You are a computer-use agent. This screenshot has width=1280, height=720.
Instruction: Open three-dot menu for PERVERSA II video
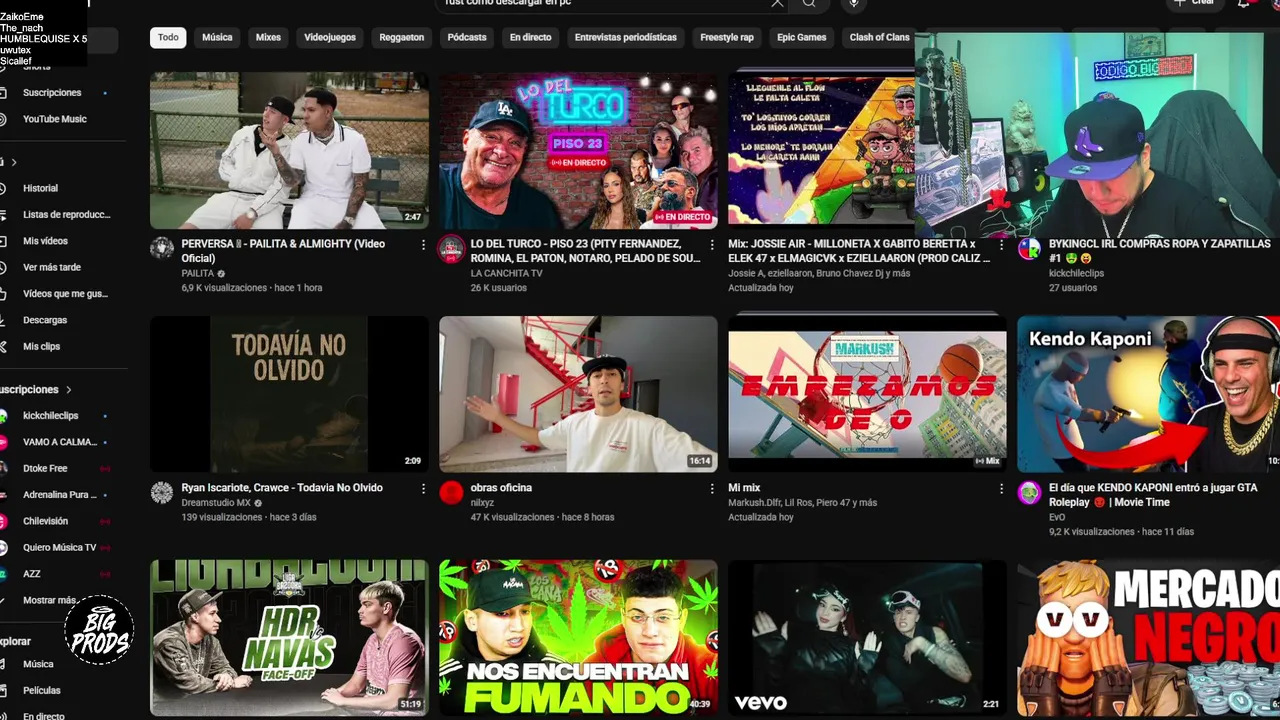(423, 245)
